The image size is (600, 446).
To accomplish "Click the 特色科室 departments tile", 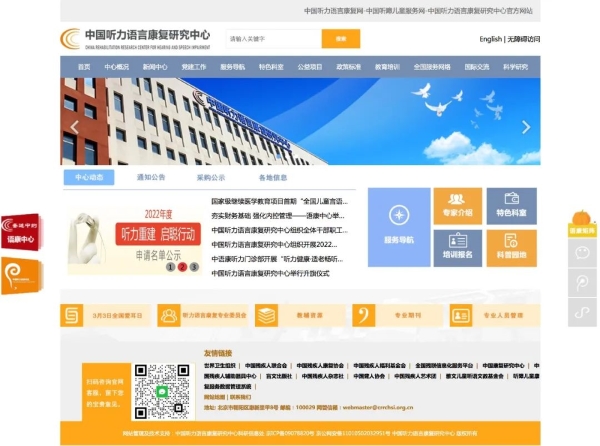I will coord(512,206).
